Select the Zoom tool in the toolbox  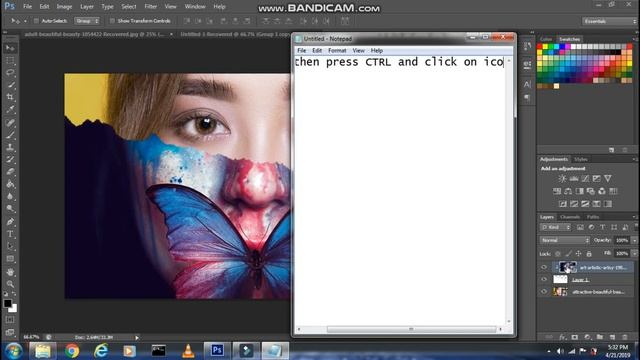tap(10, 284)
